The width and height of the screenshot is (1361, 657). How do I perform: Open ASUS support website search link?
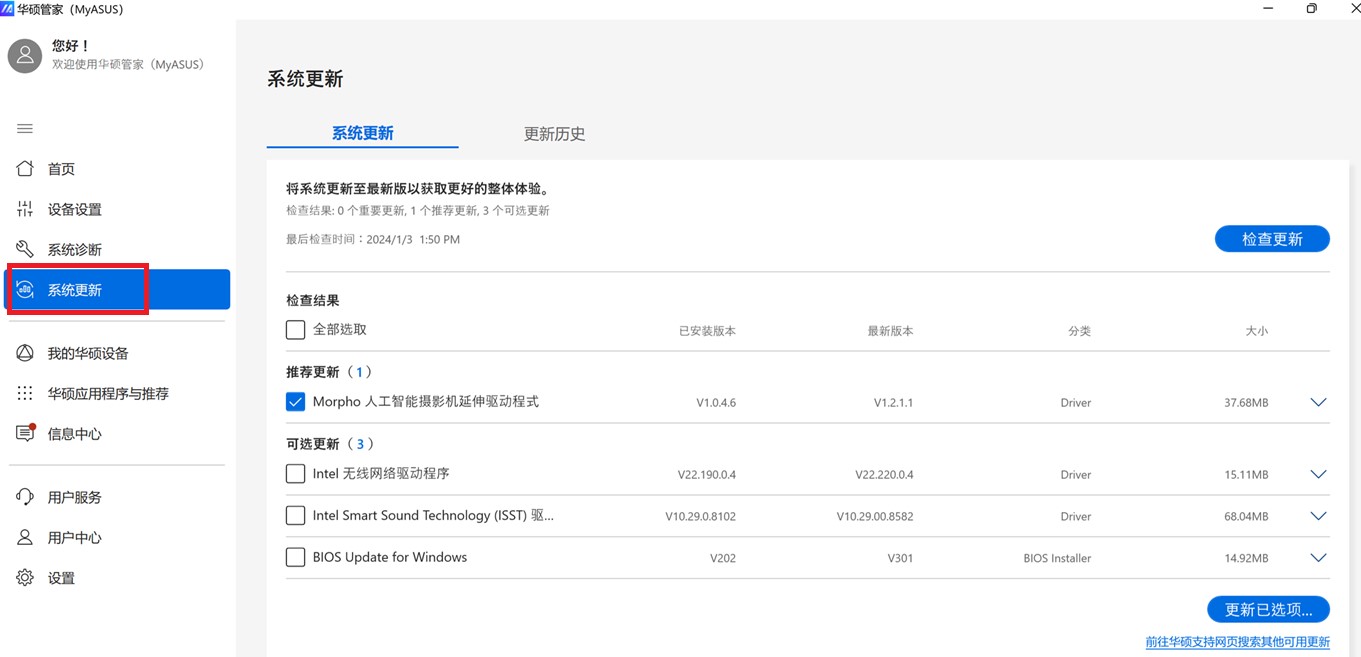1237,642
